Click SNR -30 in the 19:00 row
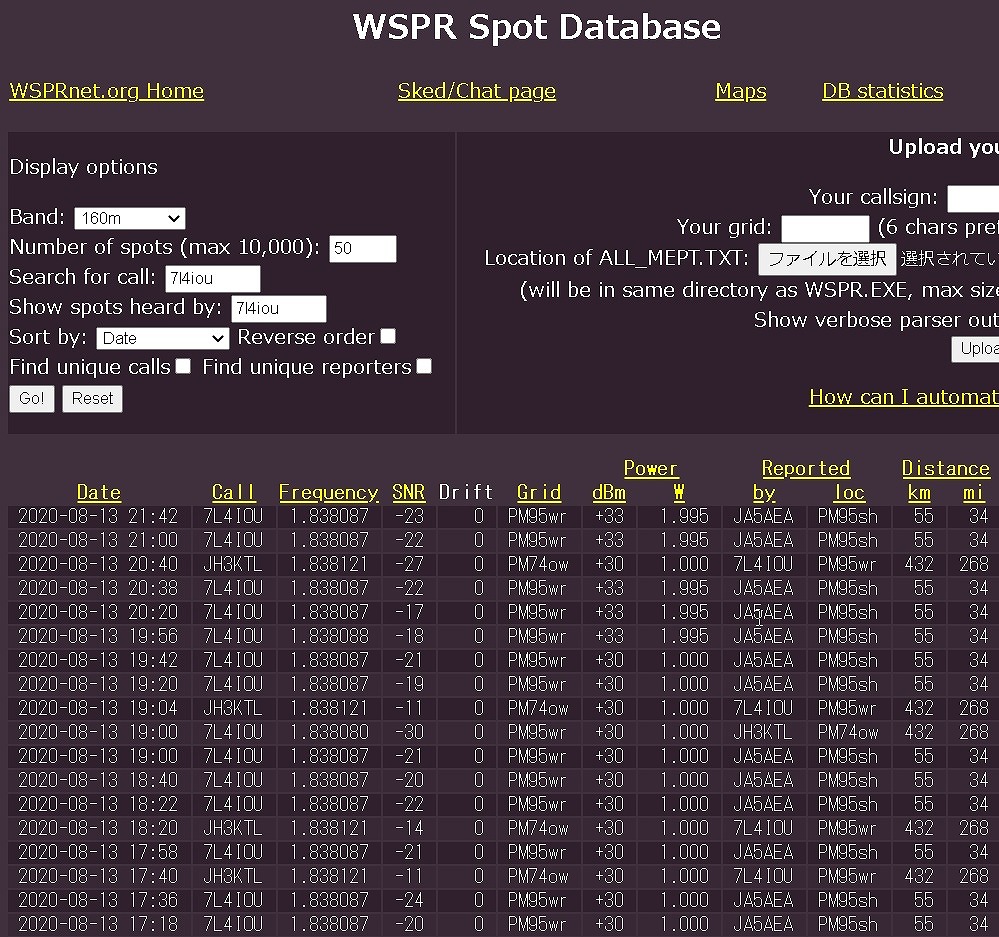Image resolution: width=999 pixels, height=937 pixels. tap(409, 732)
